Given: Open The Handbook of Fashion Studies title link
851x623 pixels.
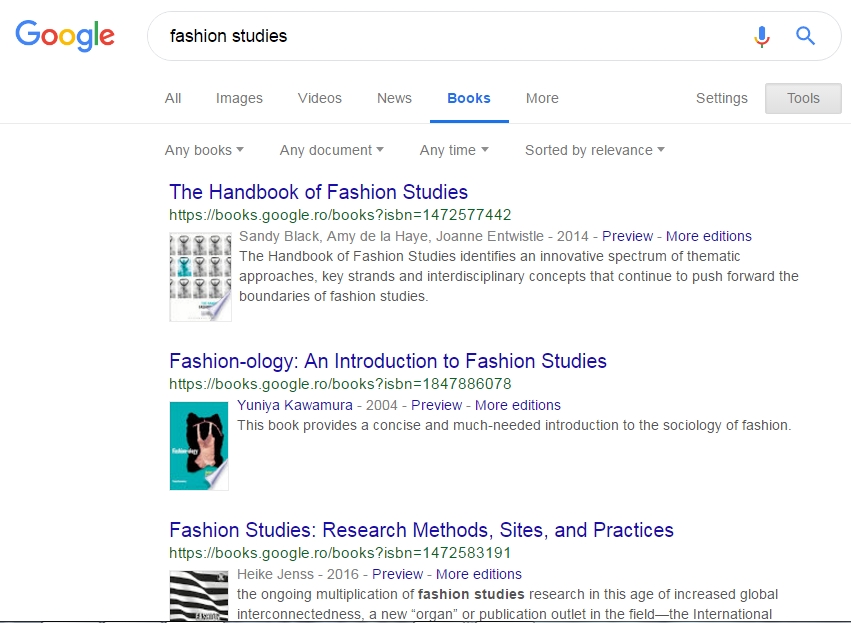Looking at the screenshot, I should [318, 192].
